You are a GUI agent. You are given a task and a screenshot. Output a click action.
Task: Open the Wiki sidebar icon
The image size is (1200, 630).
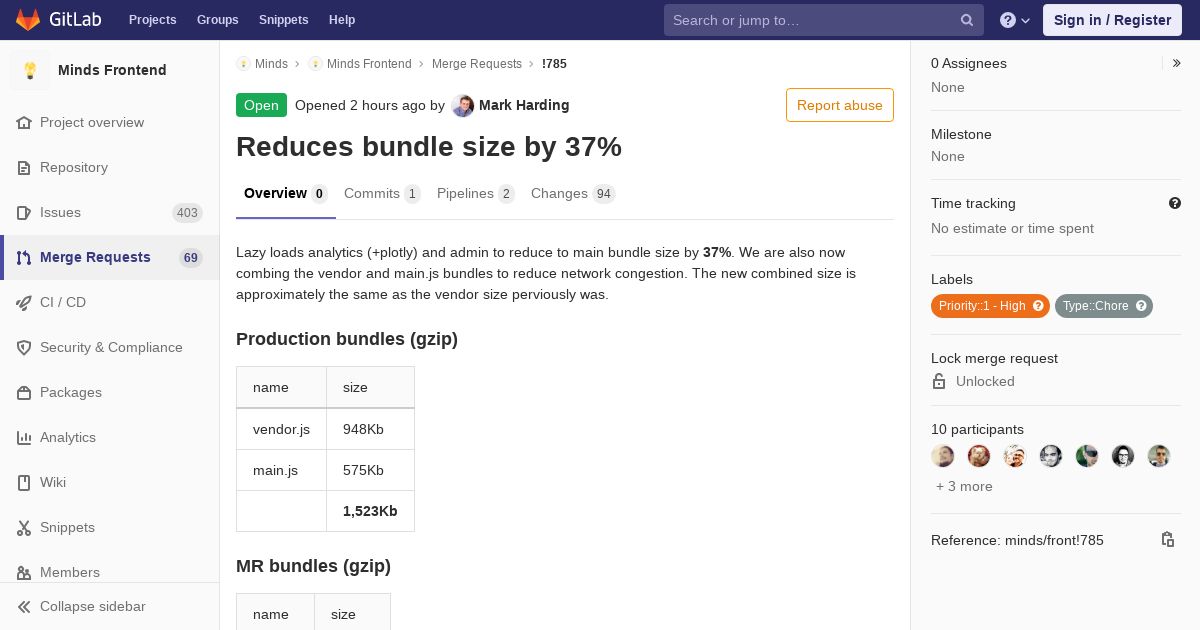[24, 482]
